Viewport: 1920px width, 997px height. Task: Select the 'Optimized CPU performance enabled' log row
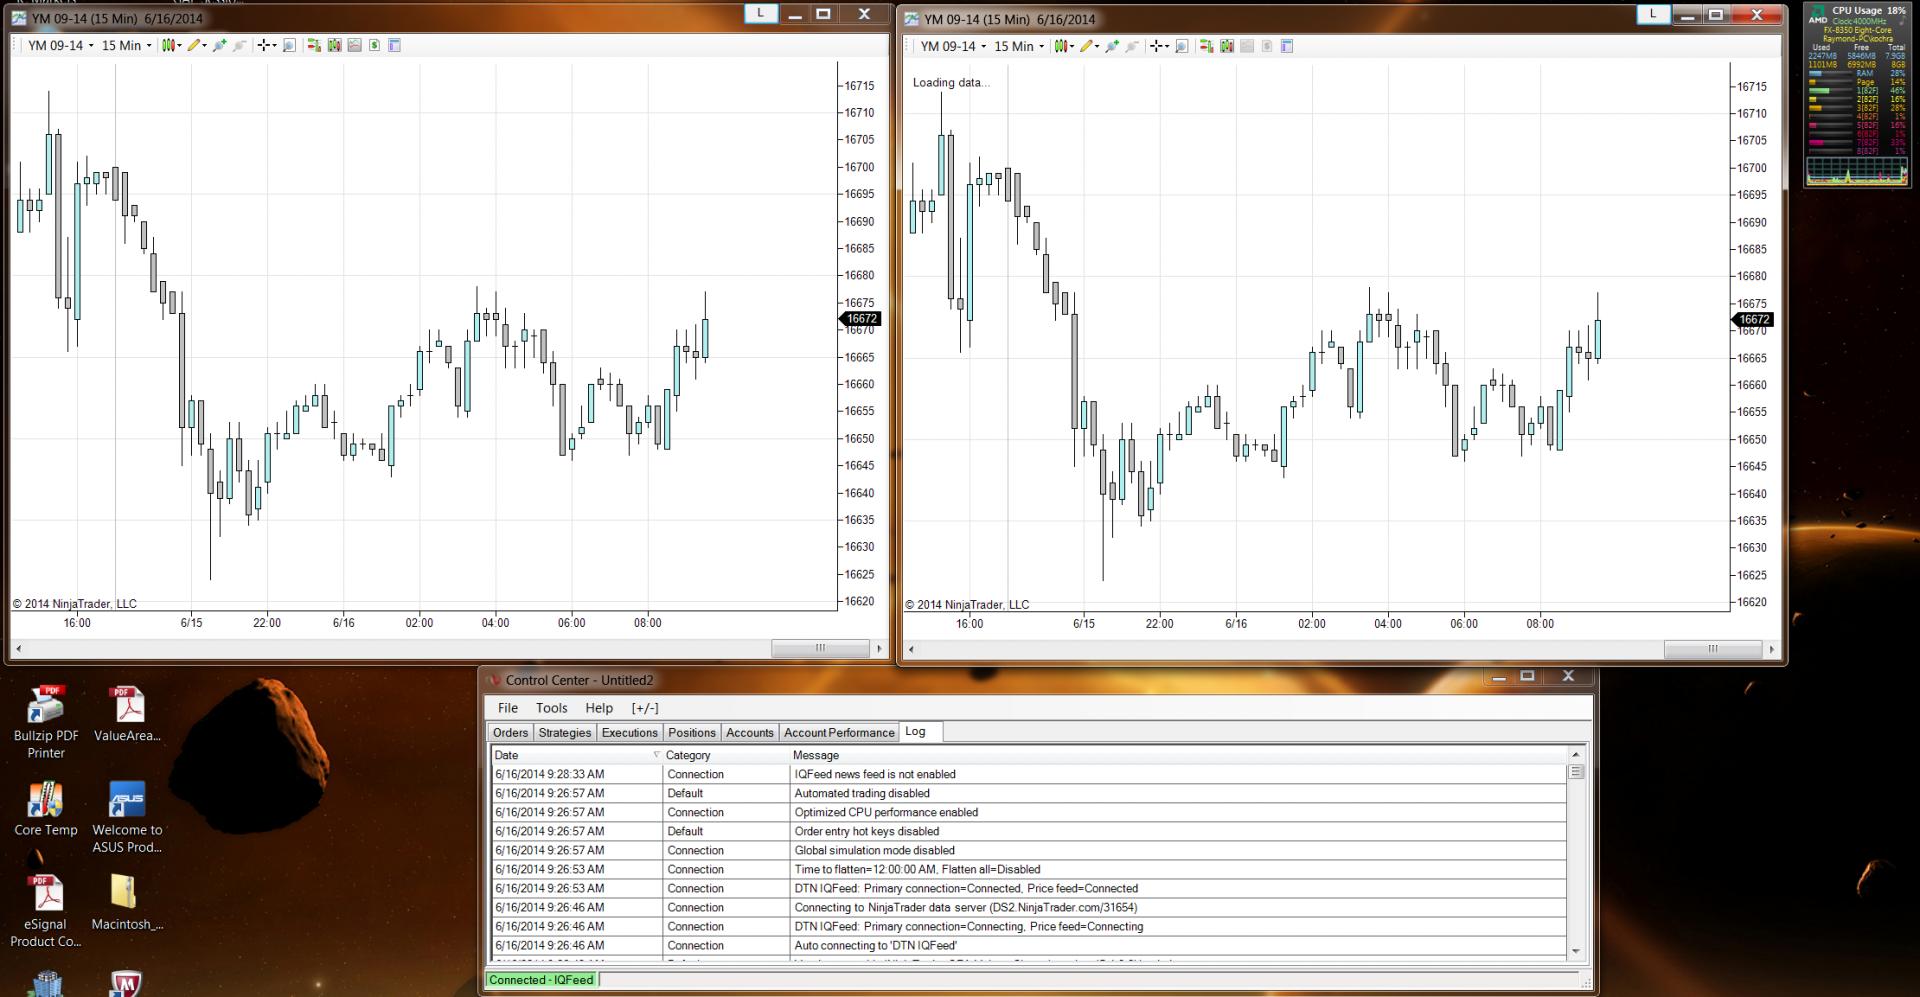[1028, 812]
